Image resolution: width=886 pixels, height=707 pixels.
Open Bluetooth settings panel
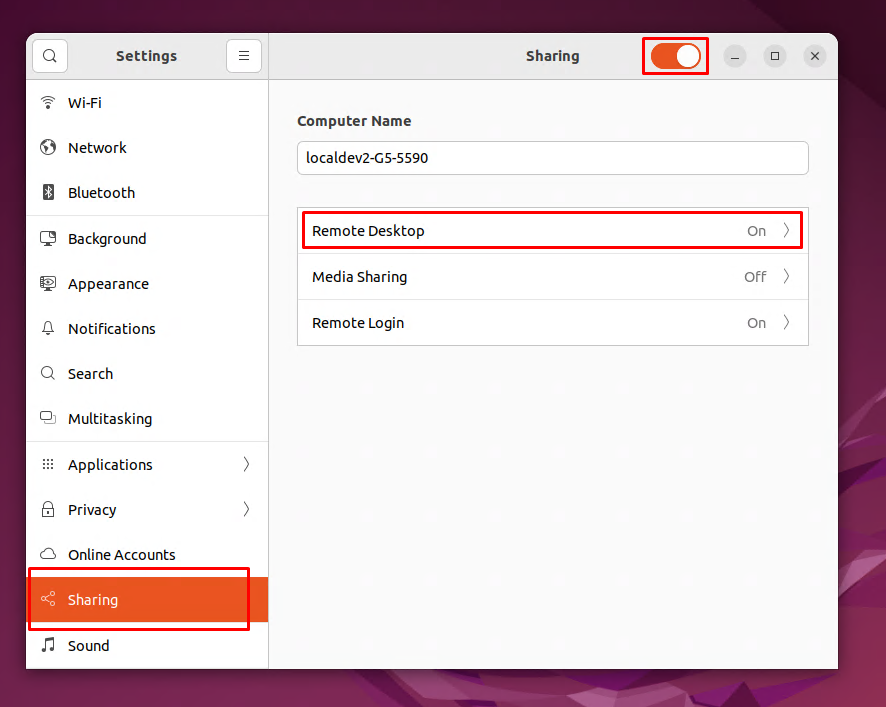147,192
